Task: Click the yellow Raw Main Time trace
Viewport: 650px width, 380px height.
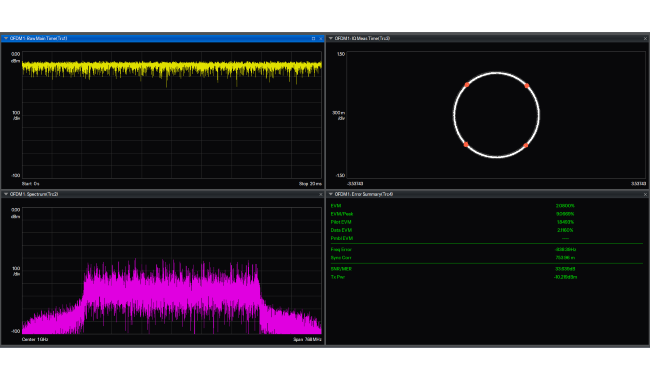Action: tap(172, 68)
